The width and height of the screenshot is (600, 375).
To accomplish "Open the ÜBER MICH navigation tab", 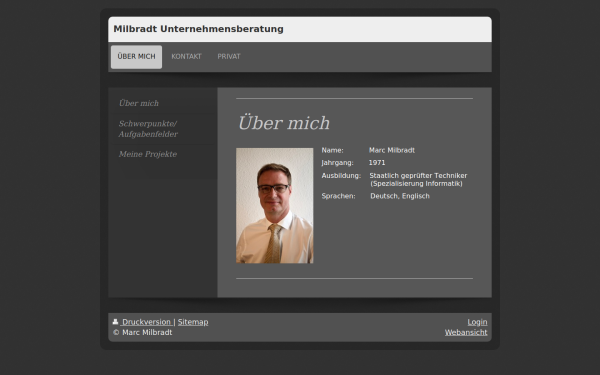I will point(136,57).
